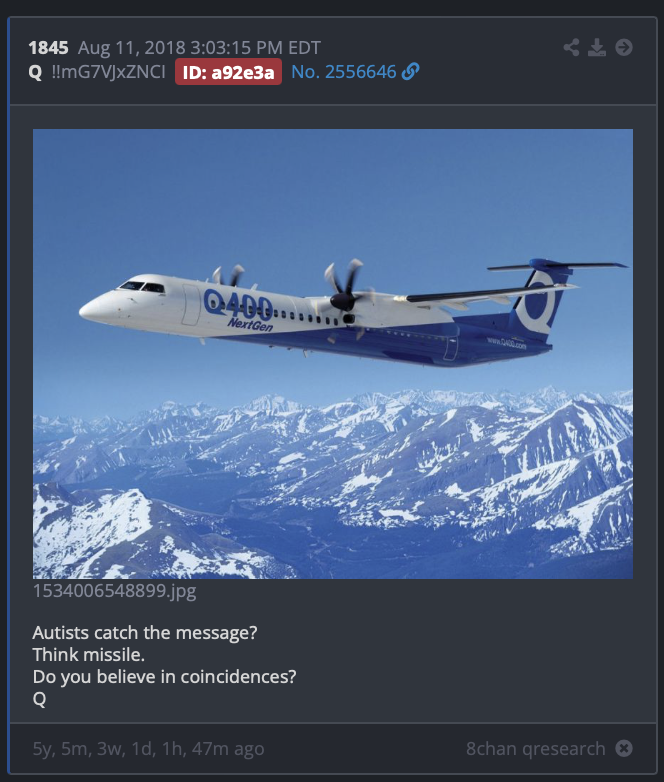
Task: Click the relative time '5y, 5m, 3w' text
Action: (x=148, y=749)
